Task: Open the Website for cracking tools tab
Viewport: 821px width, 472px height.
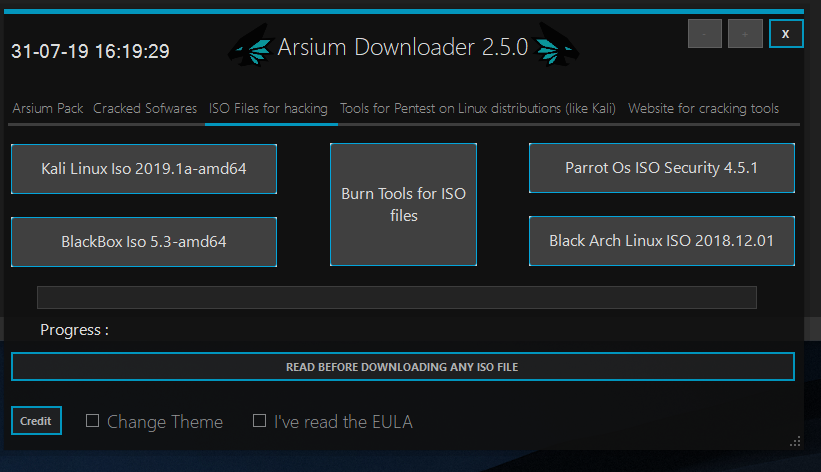Action: coord(703,108)
